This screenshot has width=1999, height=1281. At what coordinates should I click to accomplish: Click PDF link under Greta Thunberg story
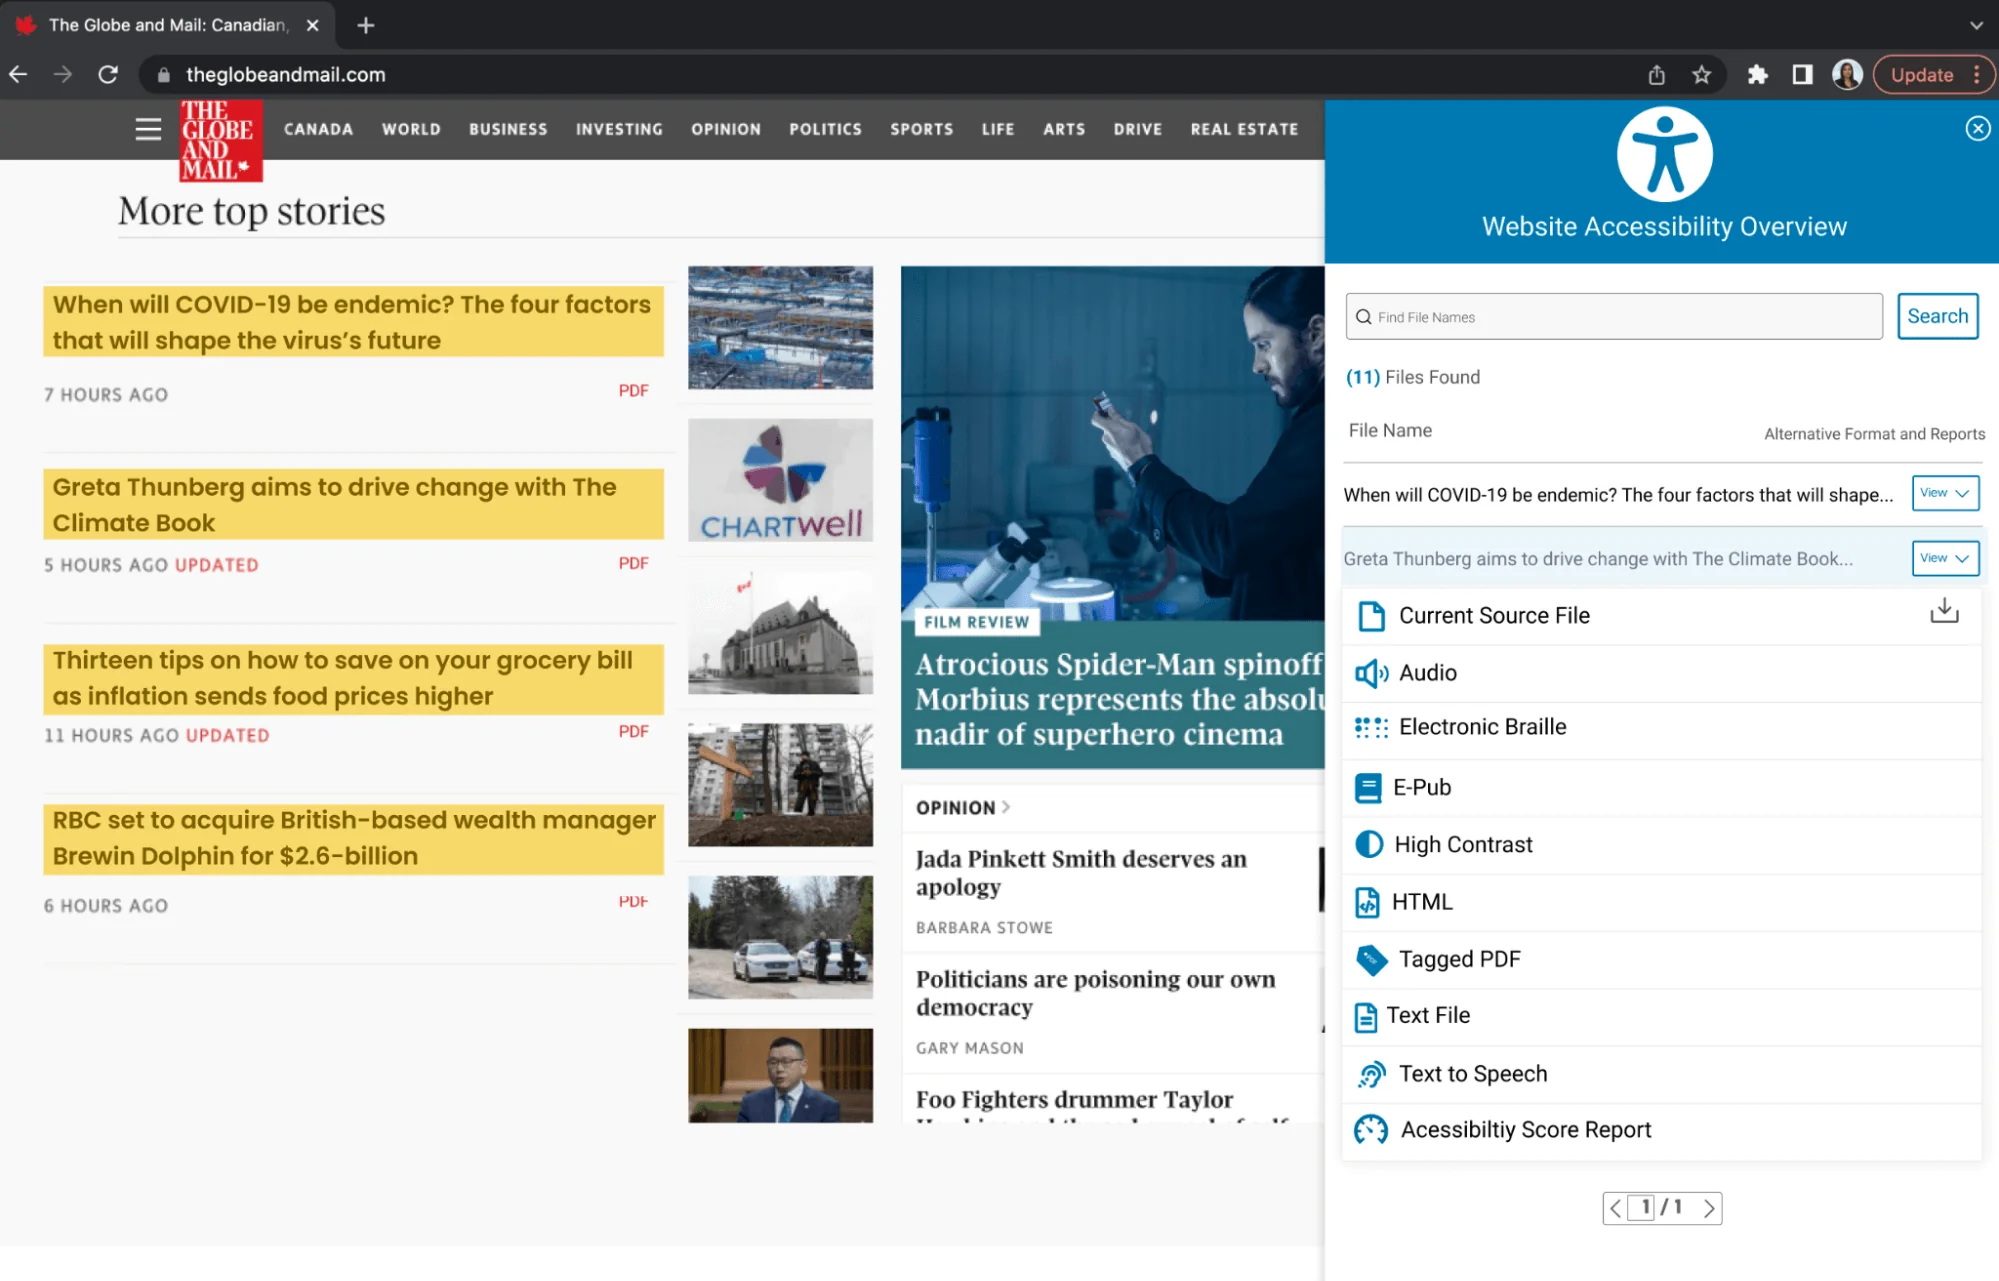(633, 564)
